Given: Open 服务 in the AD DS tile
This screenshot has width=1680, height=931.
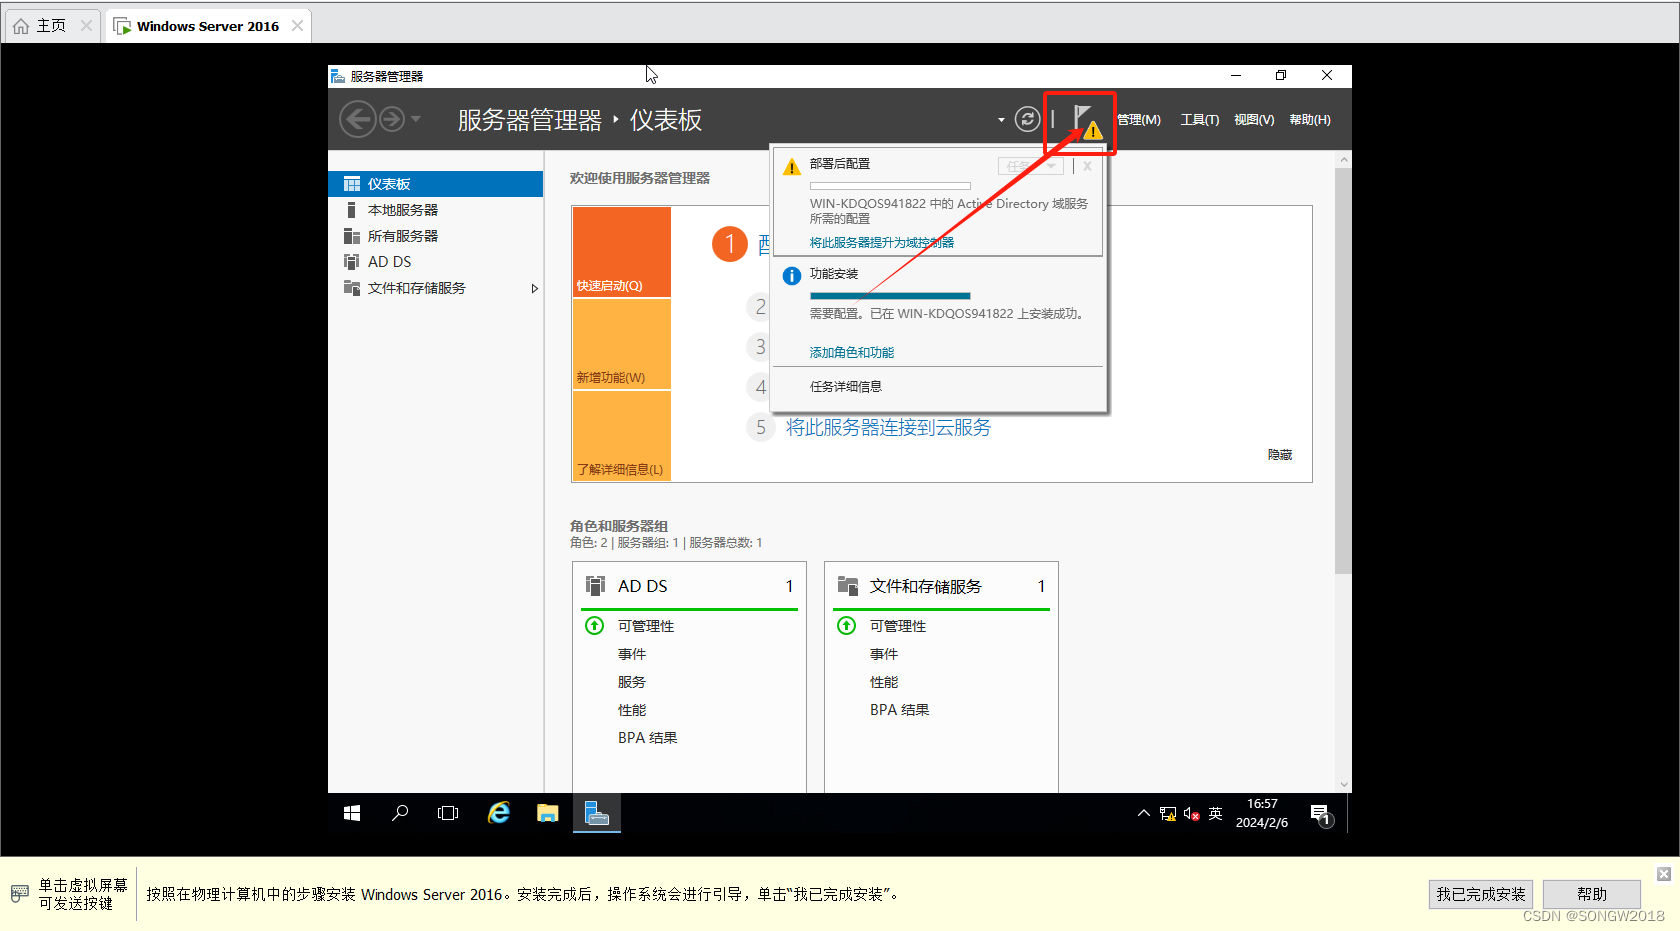Looking at the screenshot, I should point(632,682).
